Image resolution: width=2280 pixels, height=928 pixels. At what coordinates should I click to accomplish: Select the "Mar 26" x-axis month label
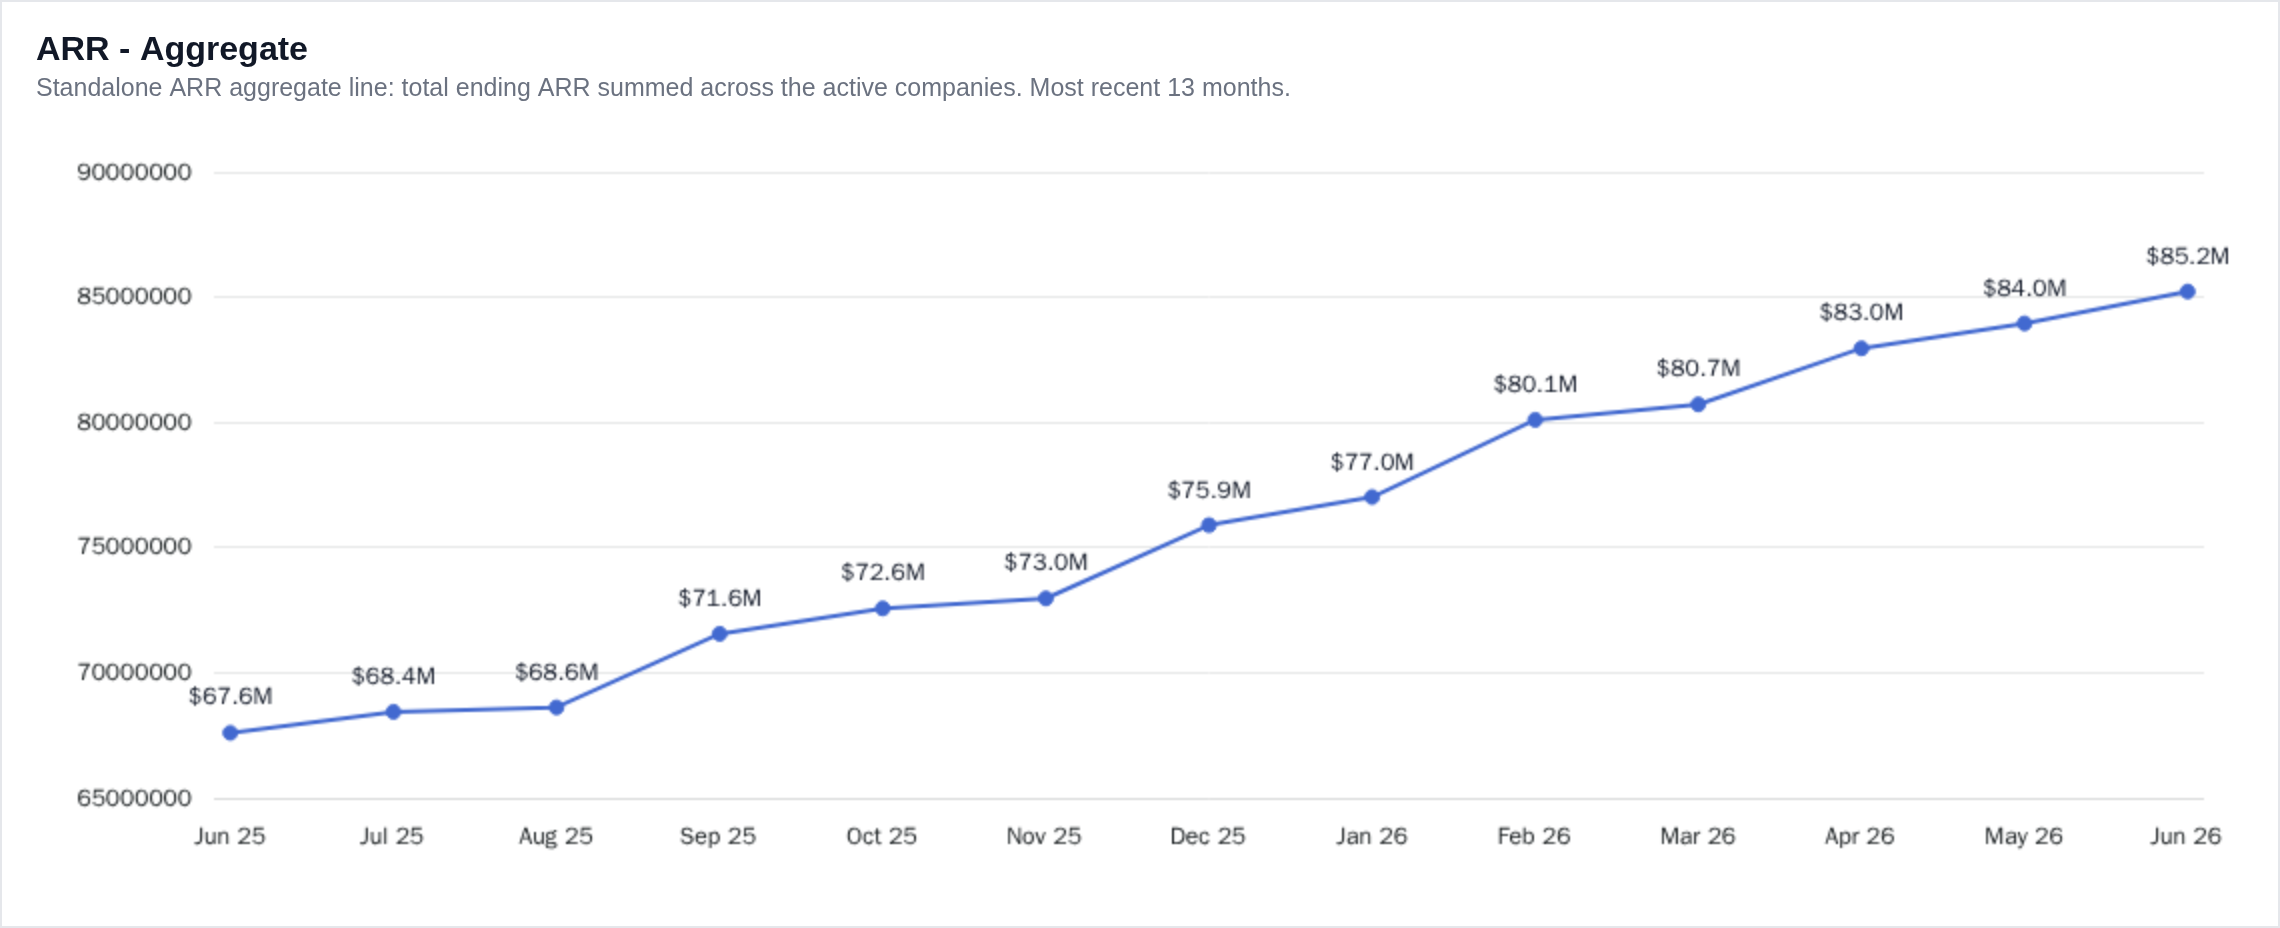[x=1697, y=836]
